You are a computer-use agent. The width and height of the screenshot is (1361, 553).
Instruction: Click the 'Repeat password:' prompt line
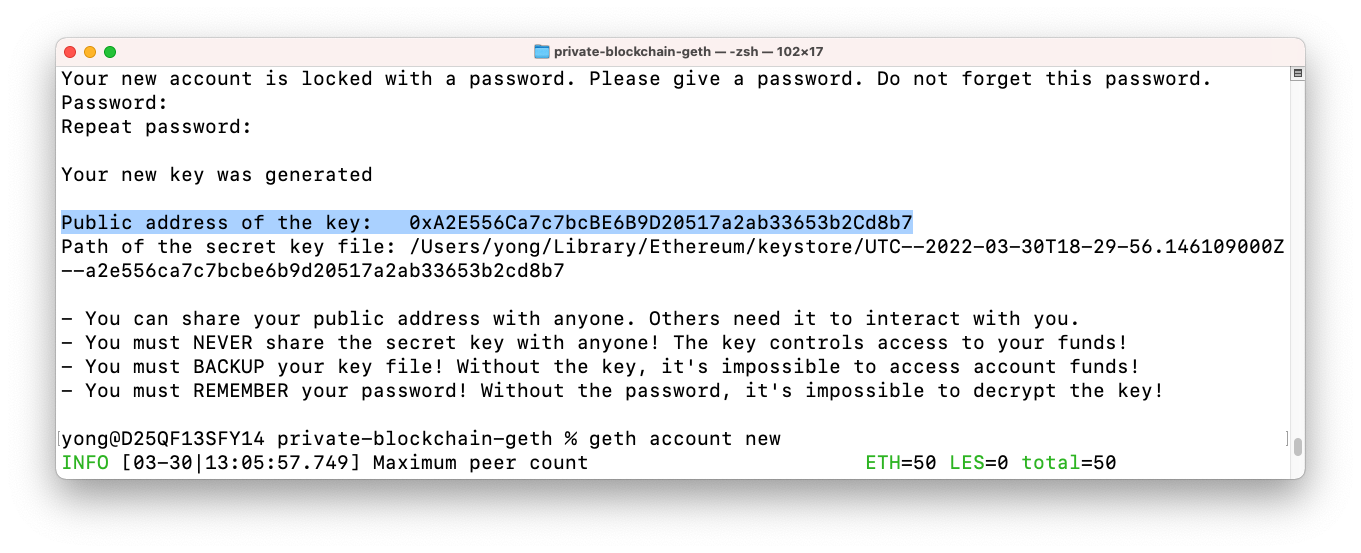click(156, 127)
